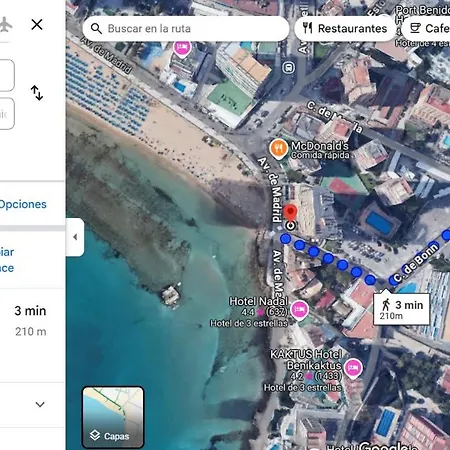The width and height of the screenshot is (450, 450).
Task: Open McDonald's restaurant marker
Action: tap(278, 149)
